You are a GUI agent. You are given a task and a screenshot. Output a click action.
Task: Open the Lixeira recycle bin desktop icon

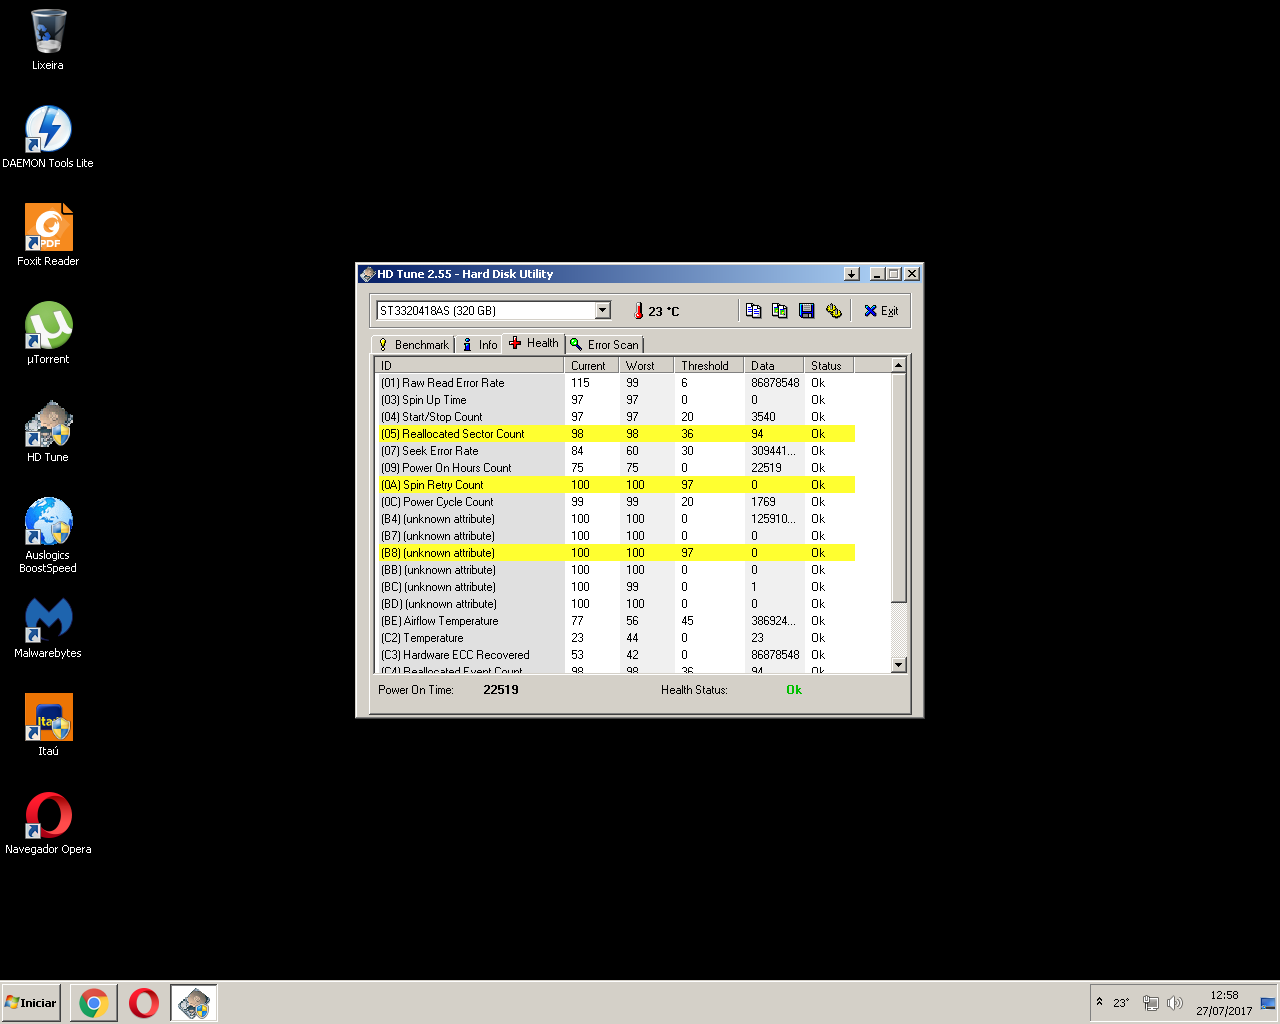[48, 40]
